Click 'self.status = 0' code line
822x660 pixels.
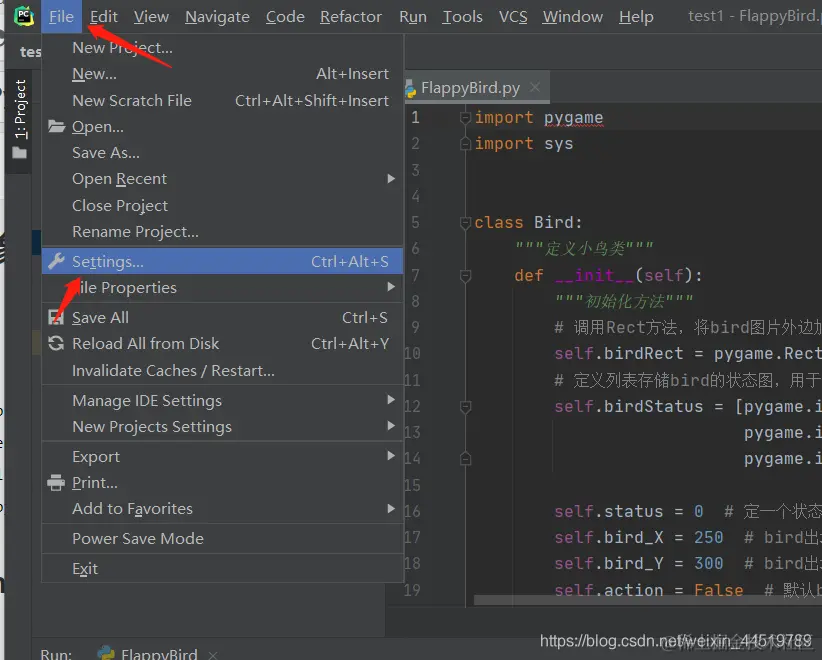tap(629, 511)
